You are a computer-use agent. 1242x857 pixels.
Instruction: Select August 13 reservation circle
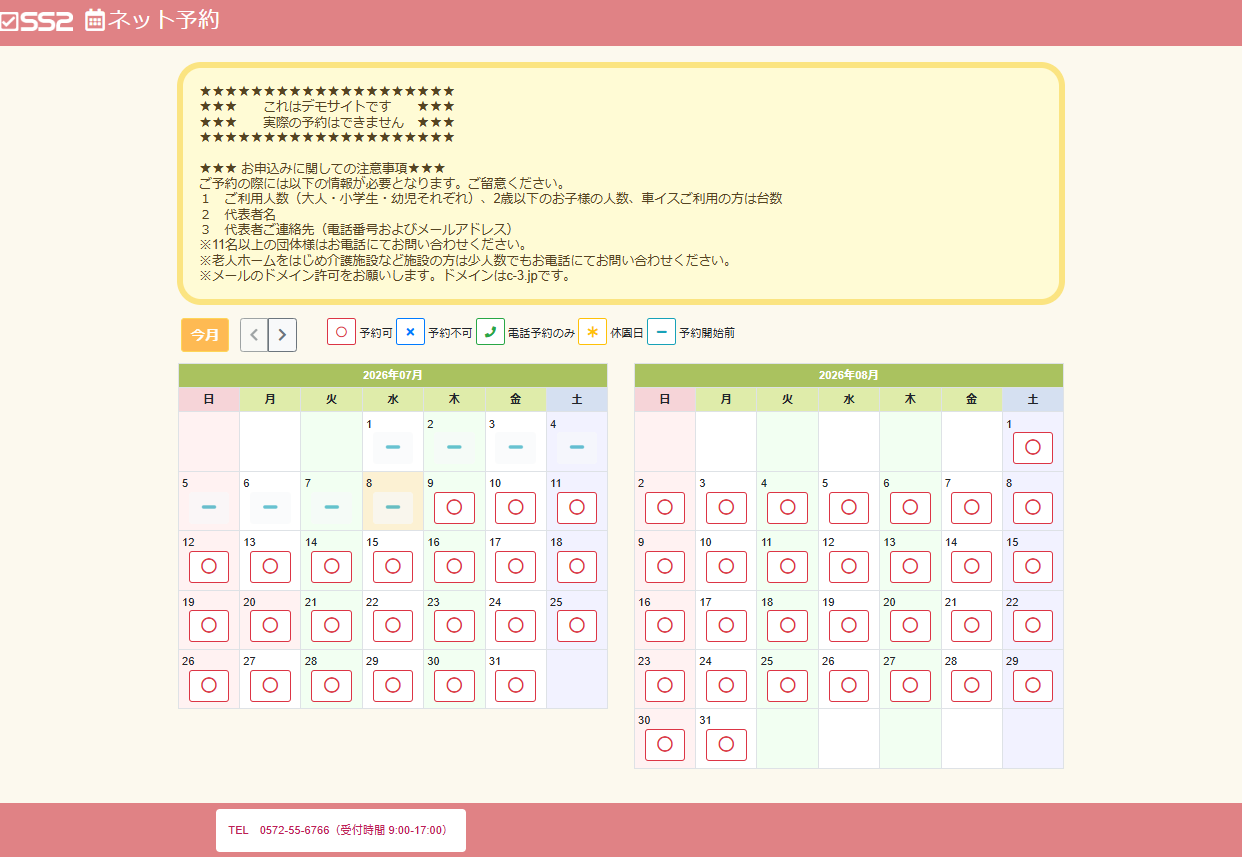[x=910, y=567]
